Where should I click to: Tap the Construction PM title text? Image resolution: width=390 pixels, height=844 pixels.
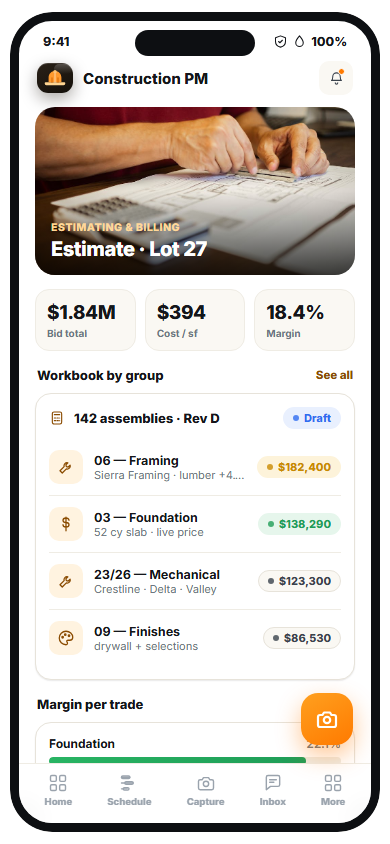point(145,79)
